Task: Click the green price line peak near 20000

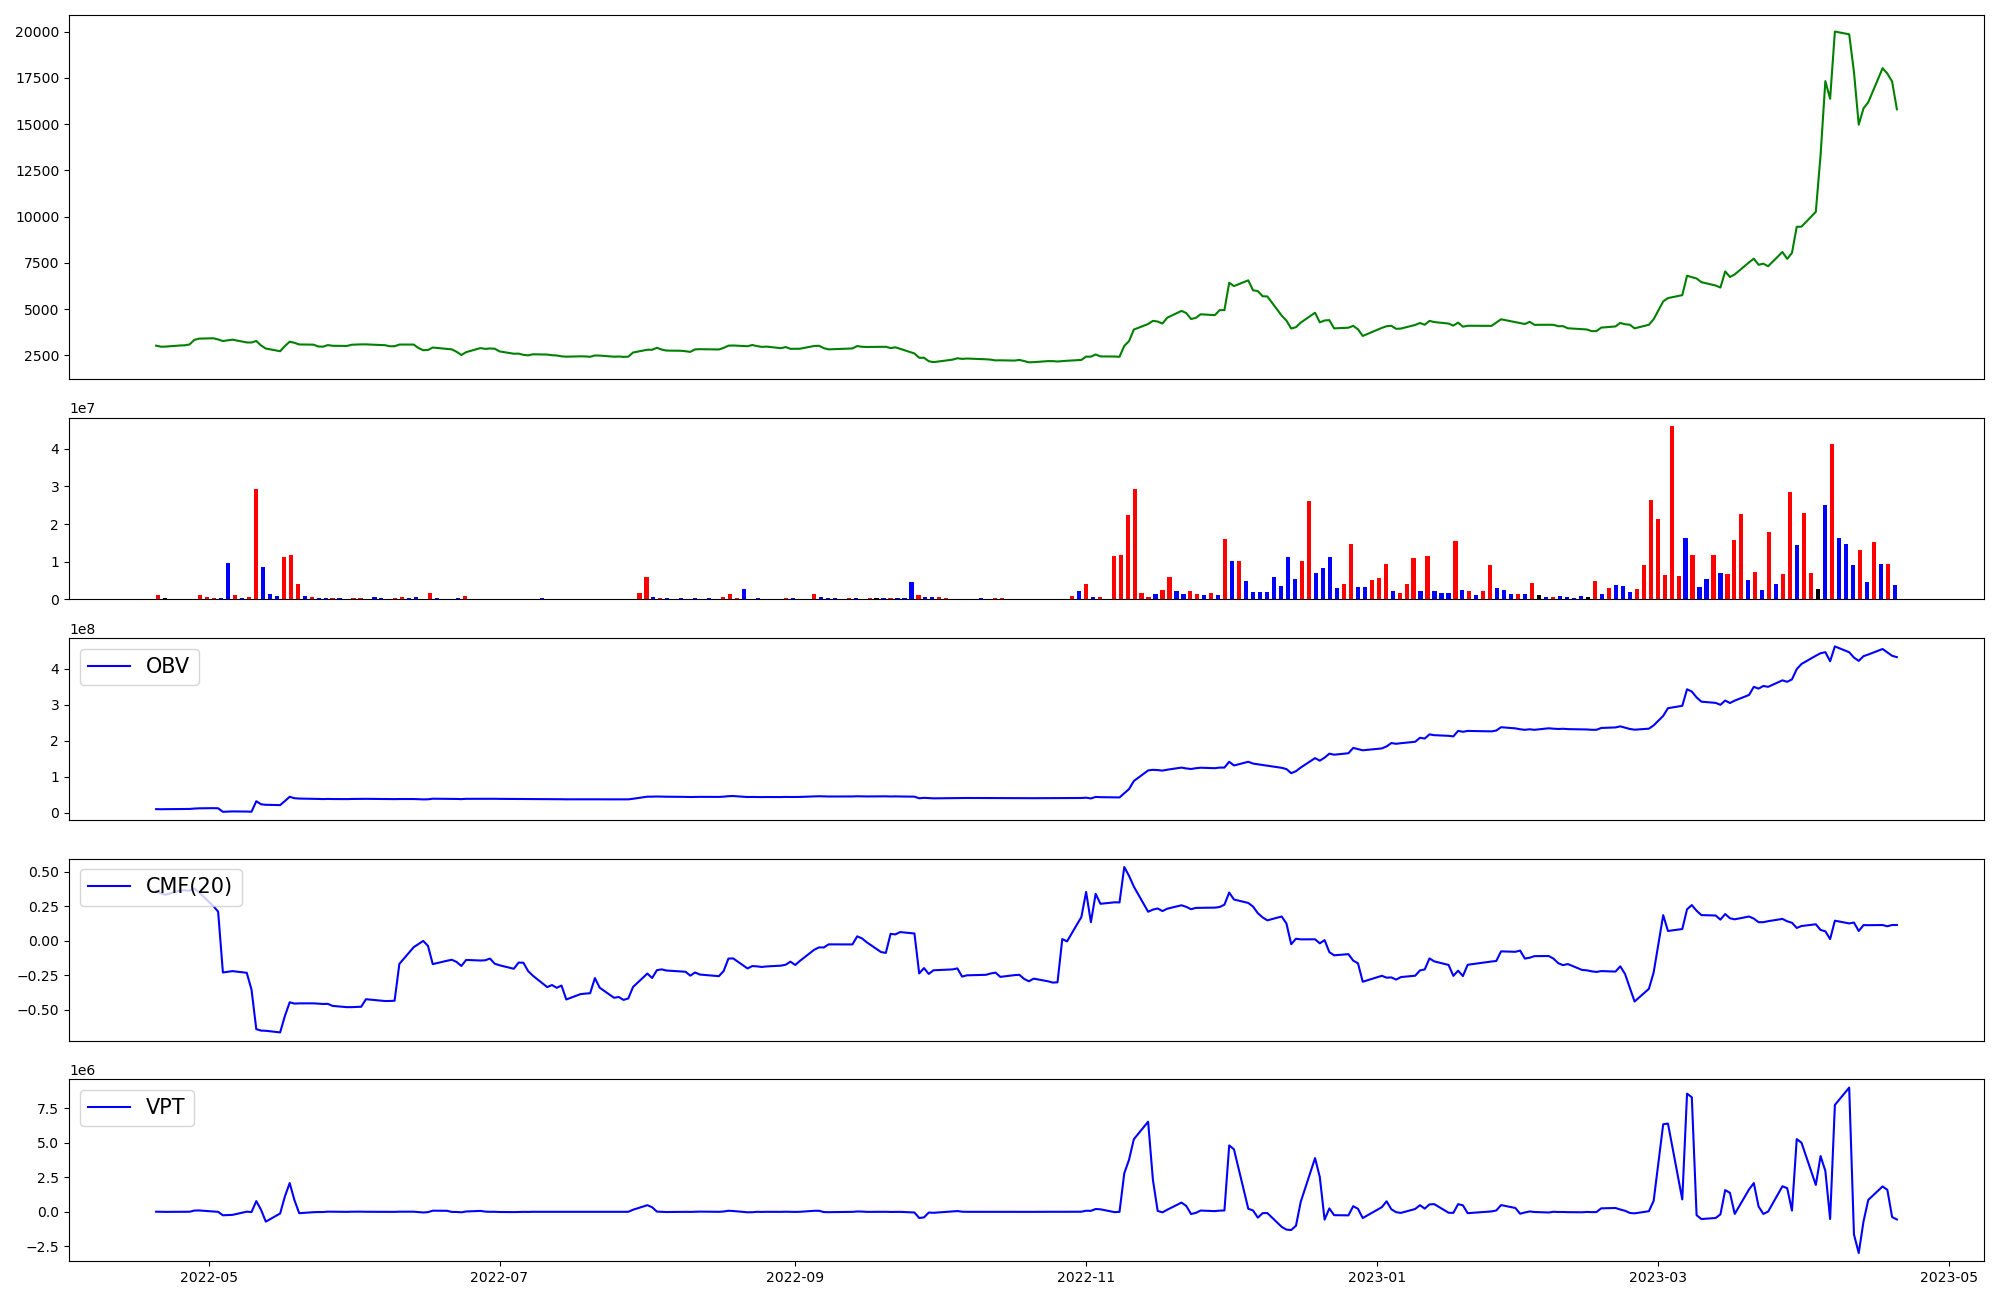Action: pos(1835,32)
